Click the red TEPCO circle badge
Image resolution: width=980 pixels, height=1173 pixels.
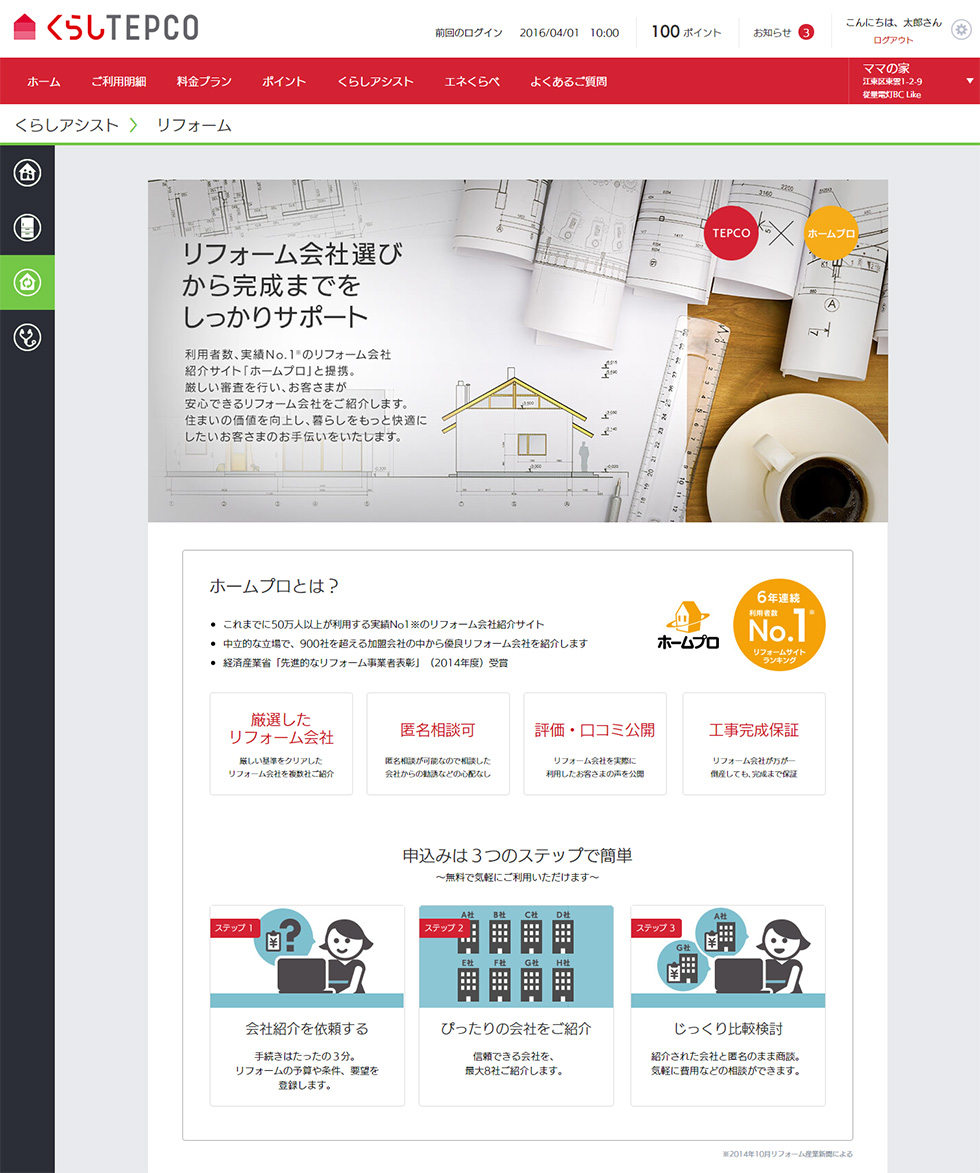click(731, 233)
